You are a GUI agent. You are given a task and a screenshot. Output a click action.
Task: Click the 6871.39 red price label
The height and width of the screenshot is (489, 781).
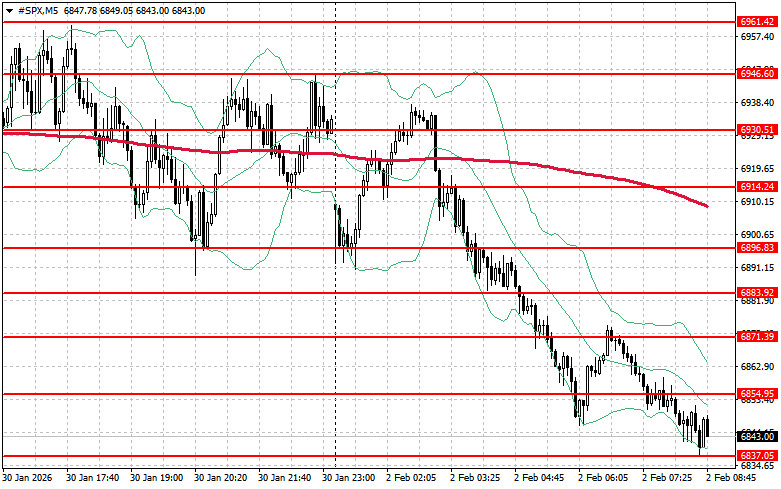(x=757, y=337)
